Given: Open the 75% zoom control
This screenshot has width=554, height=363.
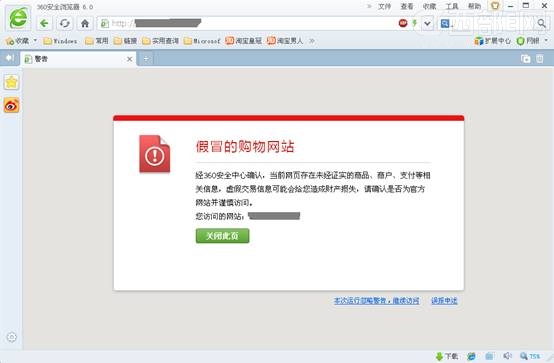Looking at the screenshot, I should click(x=530, y=356).
